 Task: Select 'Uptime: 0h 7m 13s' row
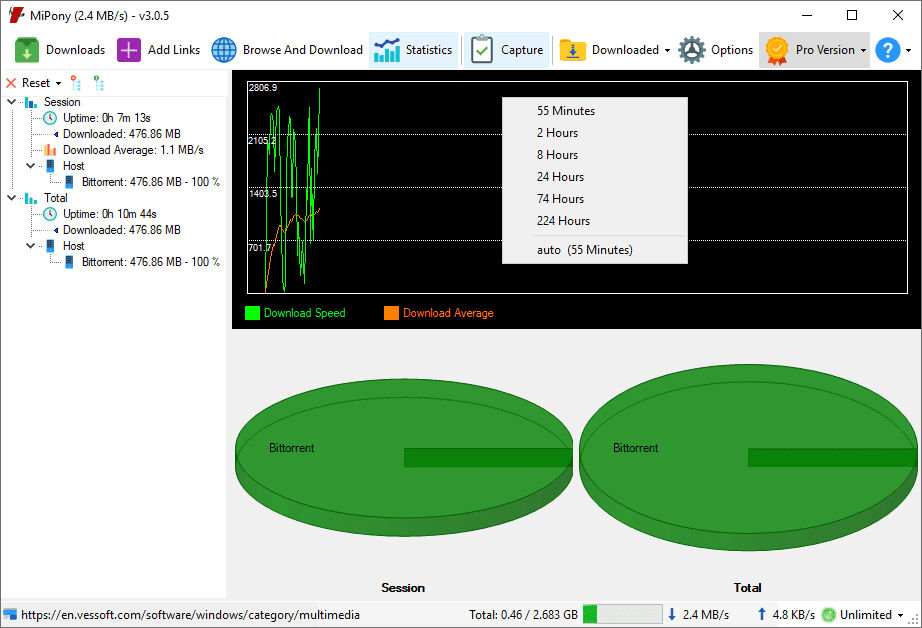coord(106,118)
